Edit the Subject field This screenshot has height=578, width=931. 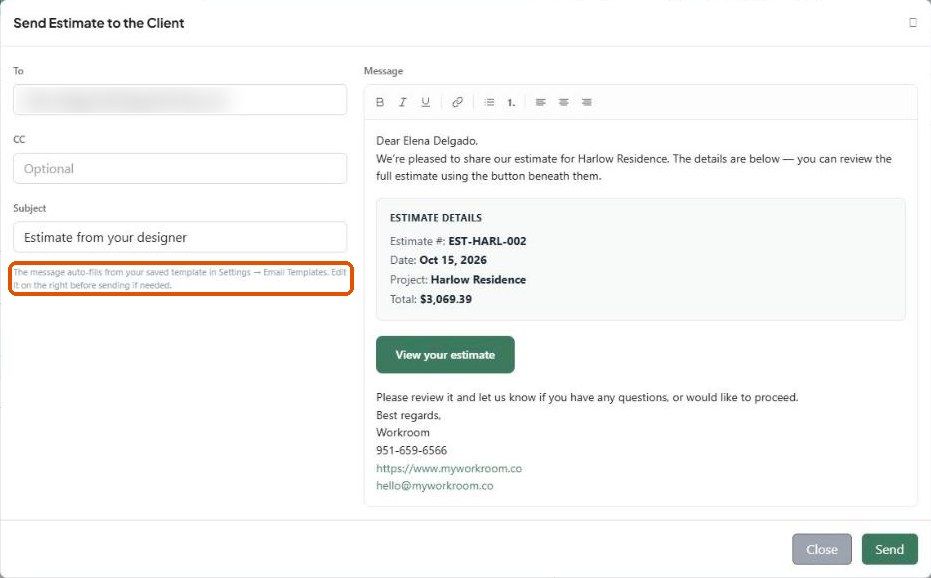[180, 237]
